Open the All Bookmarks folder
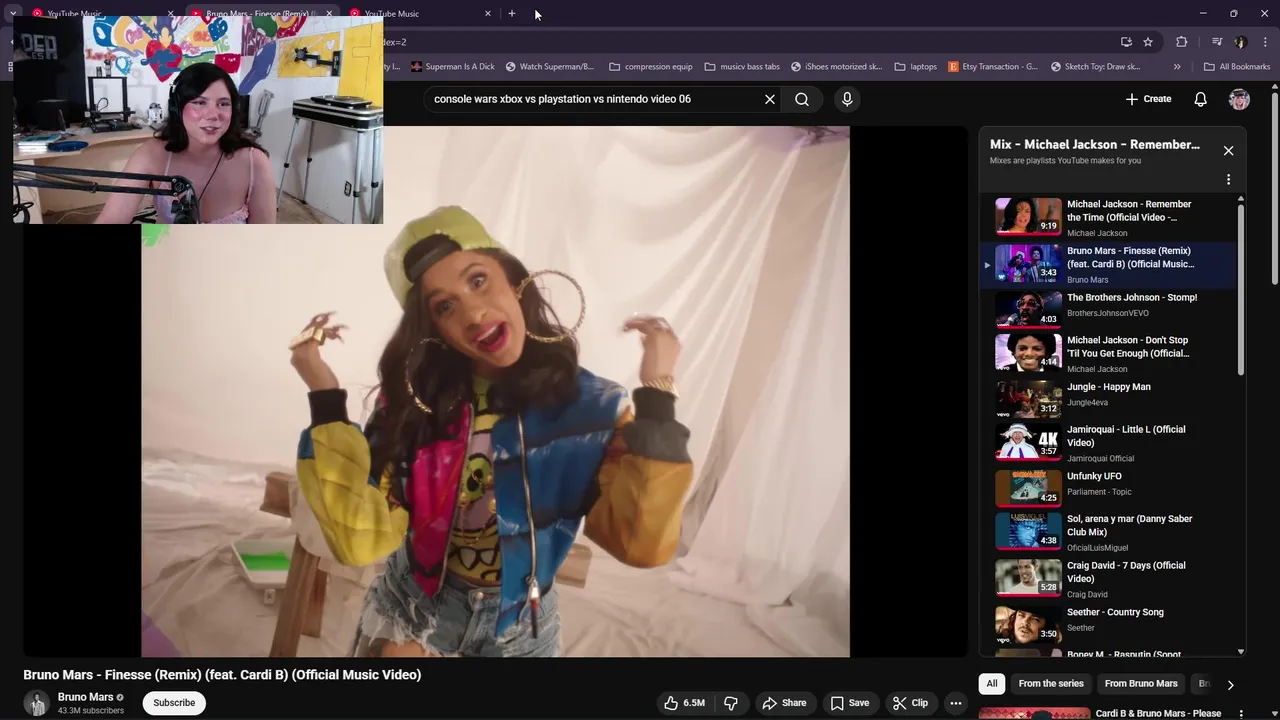The height and width of the screenshot is (720, 1280). click(x=1237, y=67)
